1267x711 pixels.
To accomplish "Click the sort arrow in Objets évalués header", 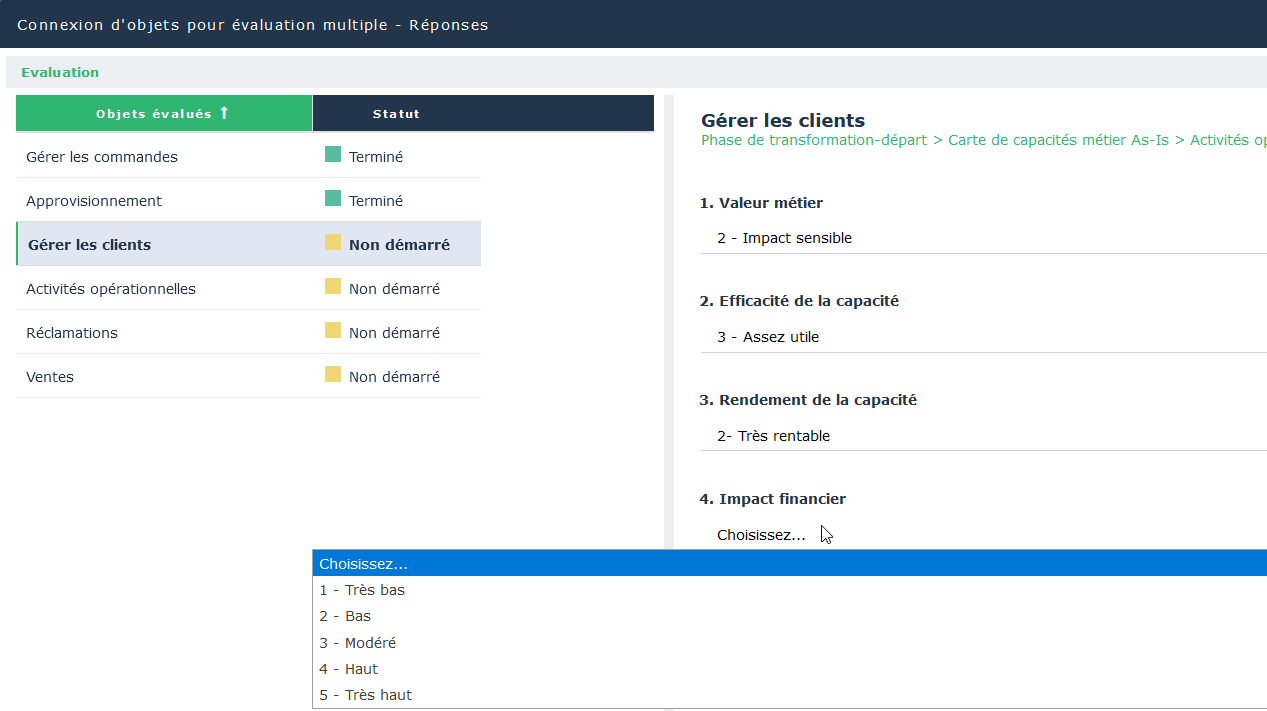I will click(x=224, y=113).
